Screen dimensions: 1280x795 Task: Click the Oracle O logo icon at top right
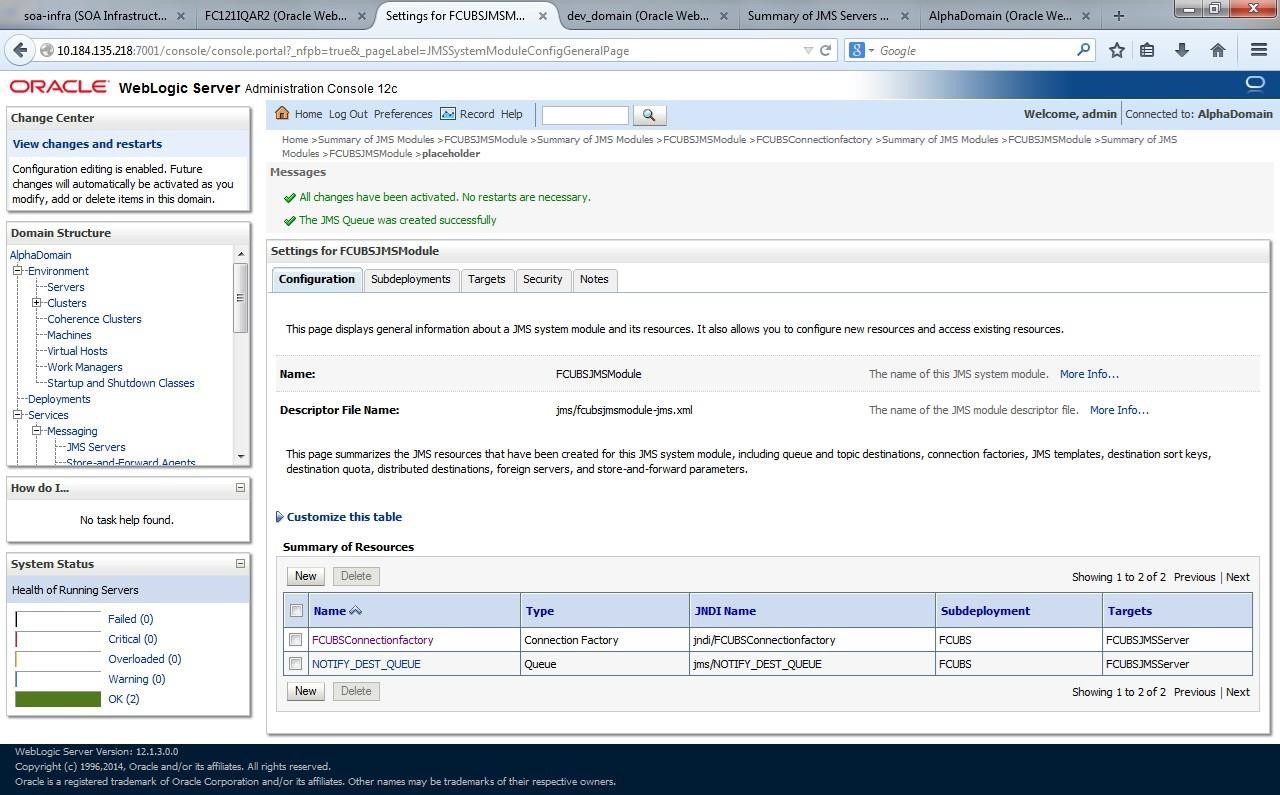click(1254, 83)
